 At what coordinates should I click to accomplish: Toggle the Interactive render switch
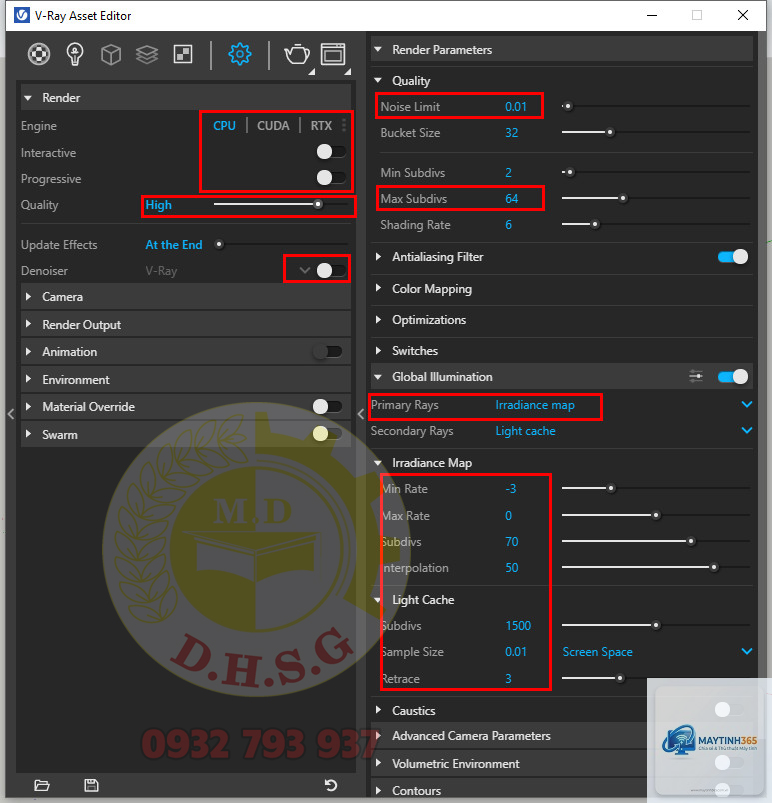pyautogui.click(x=331, y=152)
